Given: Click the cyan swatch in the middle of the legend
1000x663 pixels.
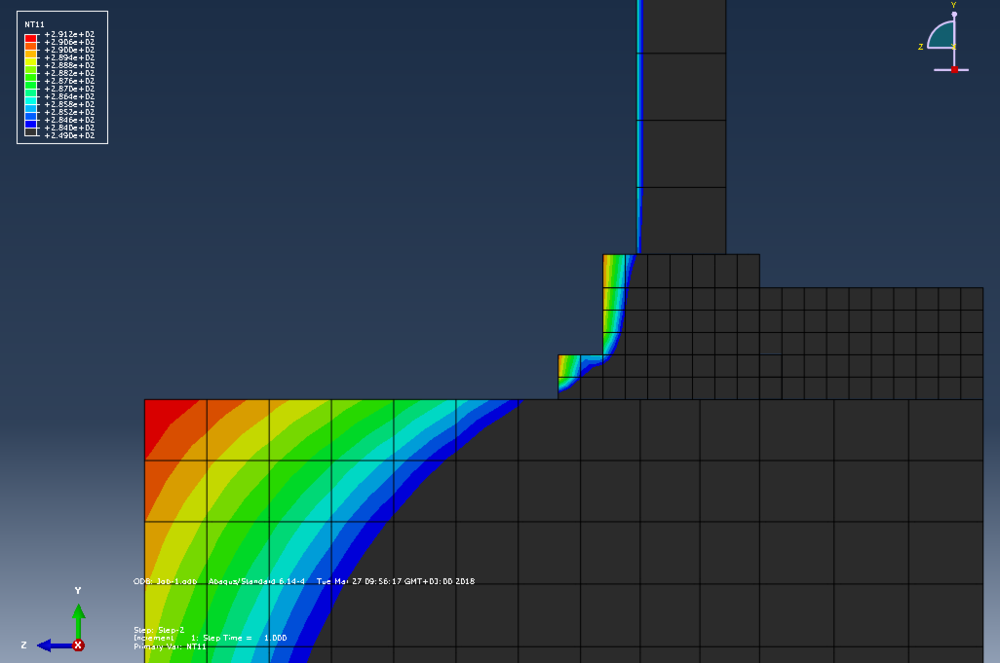Looking at the screenshot, I should click(29, 100).
